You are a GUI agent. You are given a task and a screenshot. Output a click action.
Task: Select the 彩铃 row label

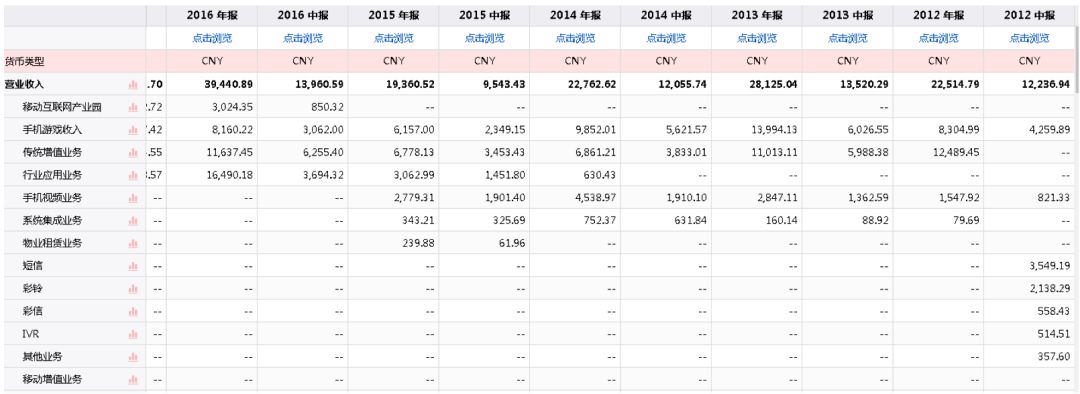point(32,289)
